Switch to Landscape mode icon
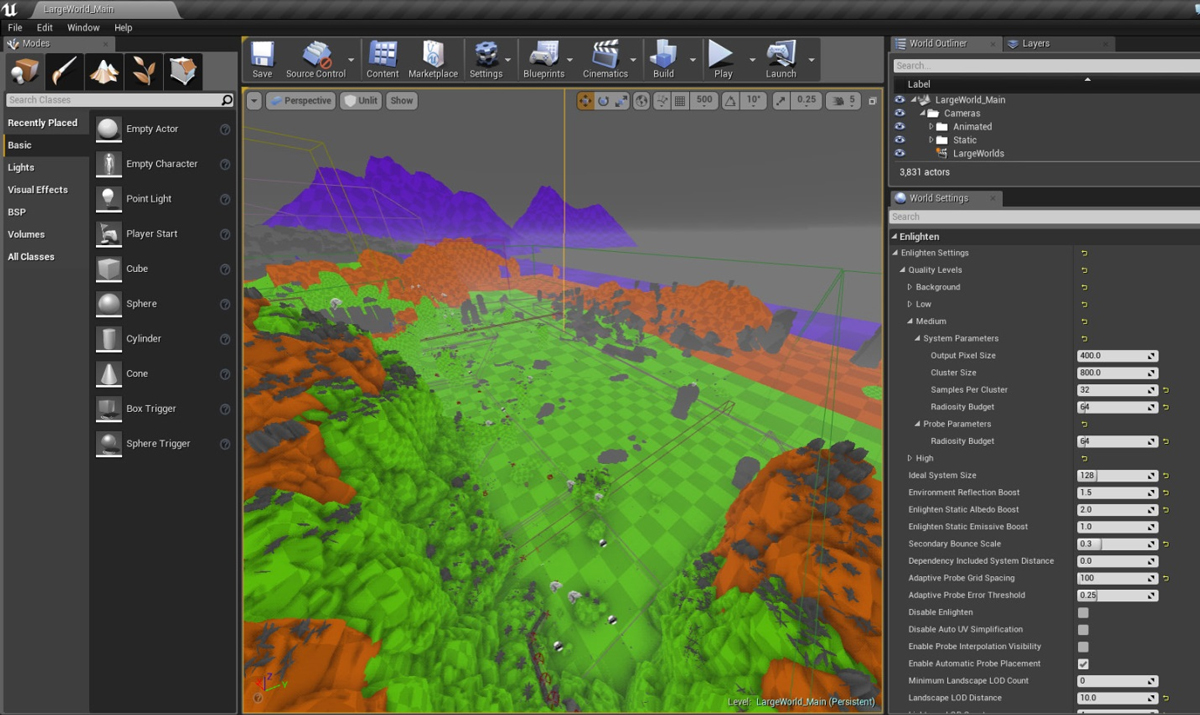Screen dimensions: 1200x715 coord(104,71)
